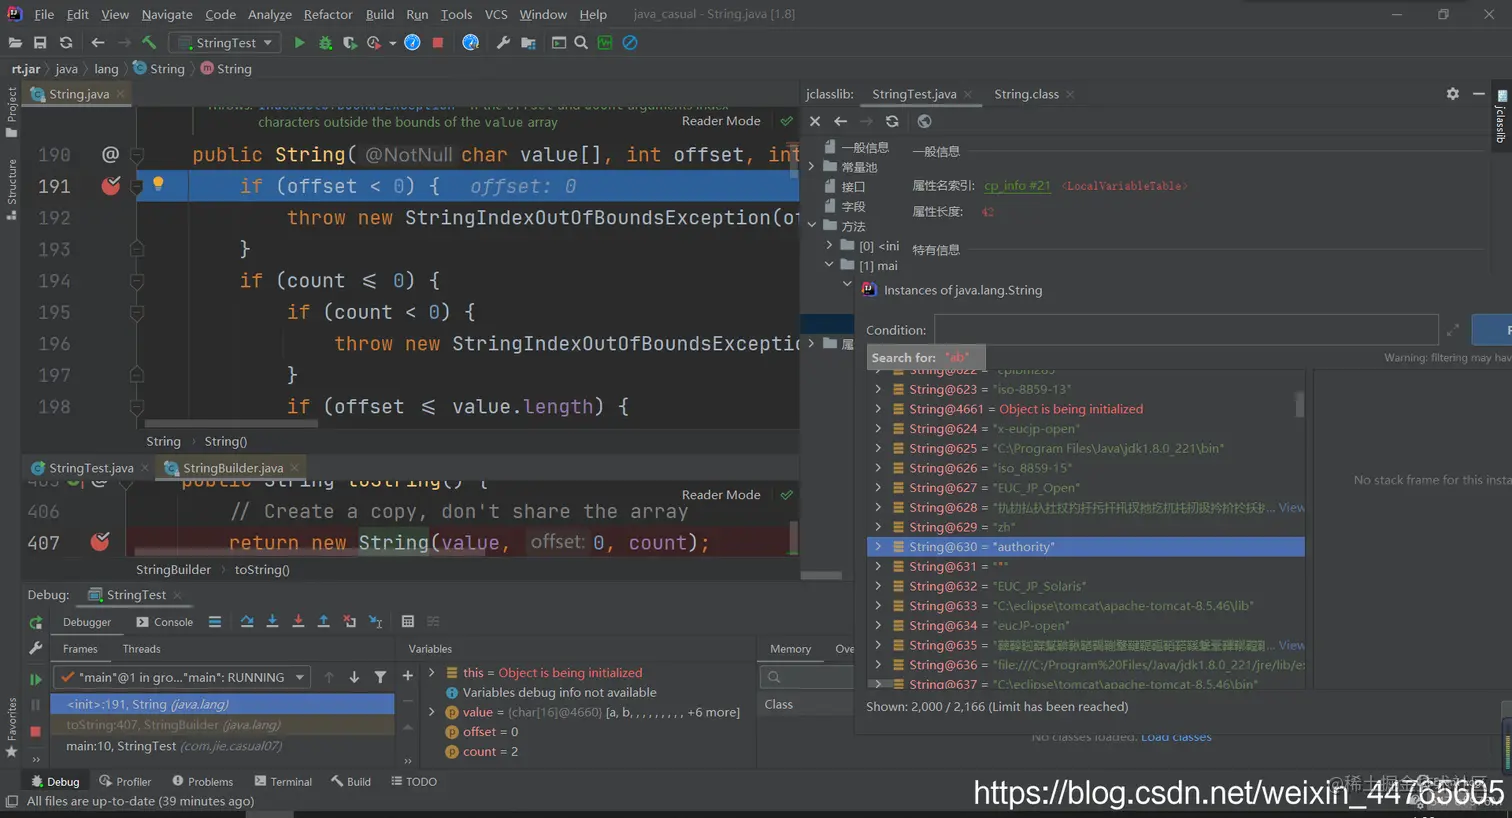This screenshot has height=818, width=1512.
Task: Click the red Force Step Into icon
Action: click(x=298, y=622)
